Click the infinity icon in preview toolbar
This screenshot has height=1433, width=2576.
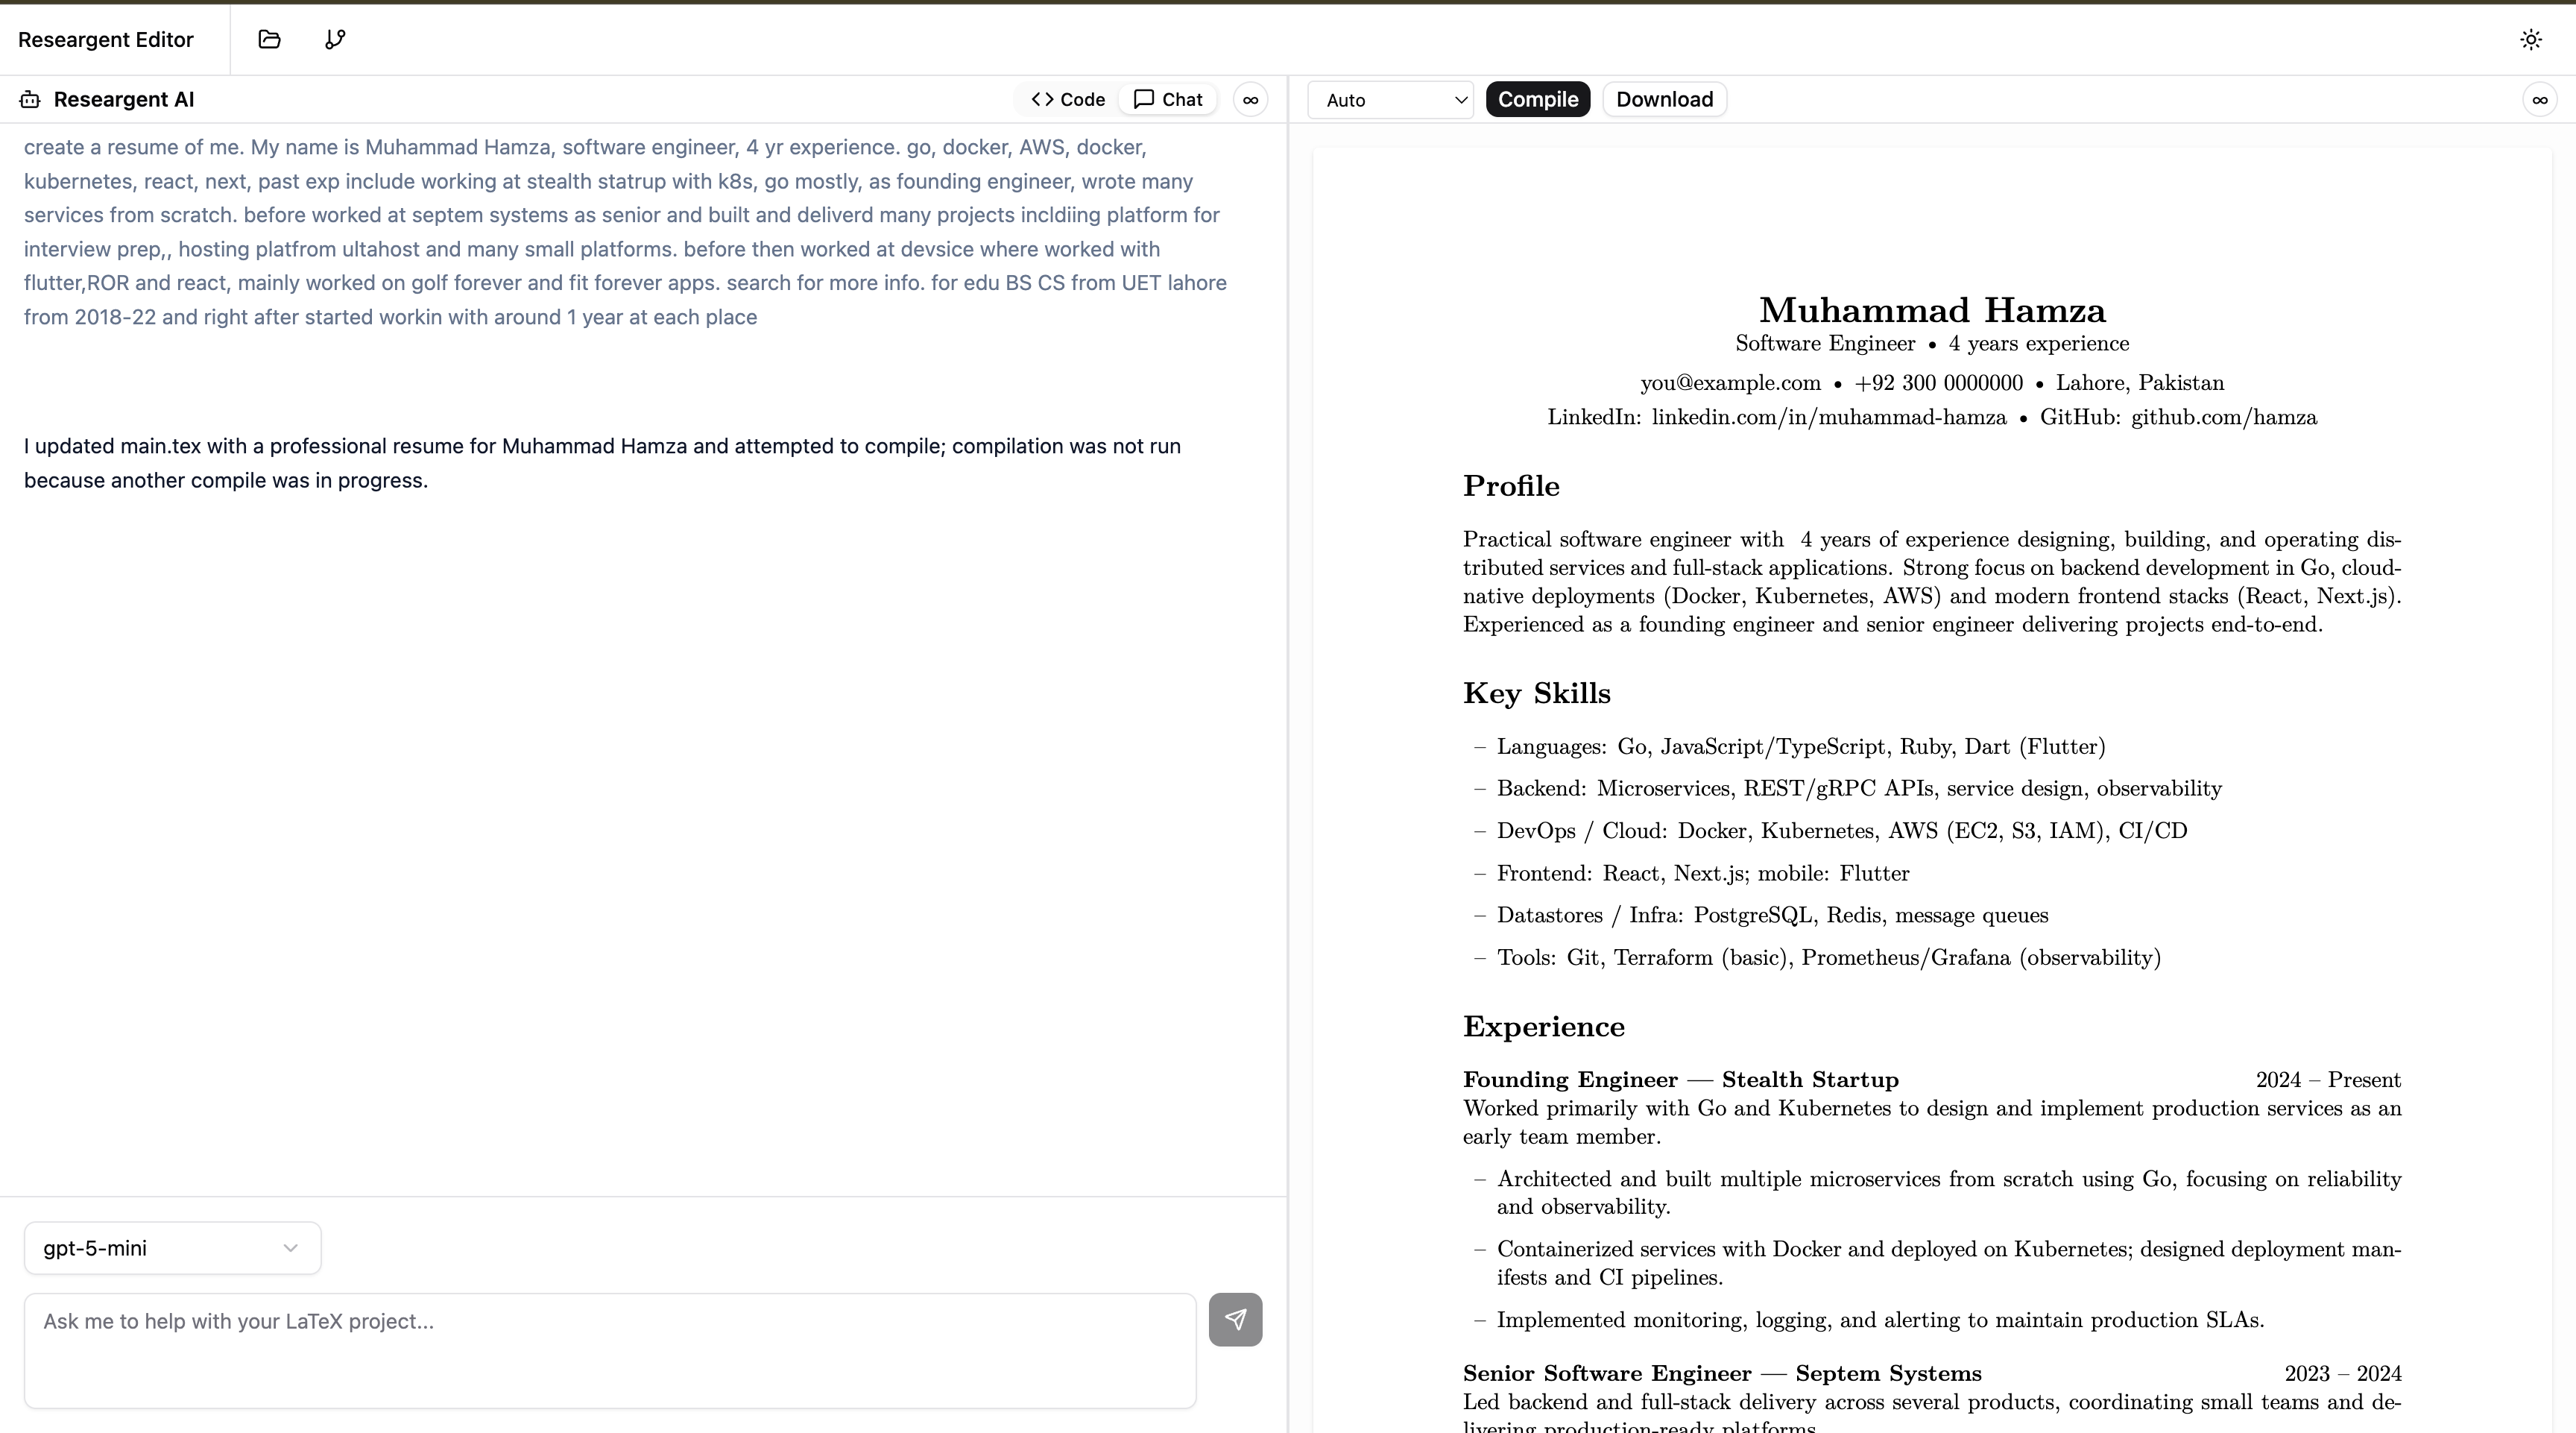[2539, 100]
